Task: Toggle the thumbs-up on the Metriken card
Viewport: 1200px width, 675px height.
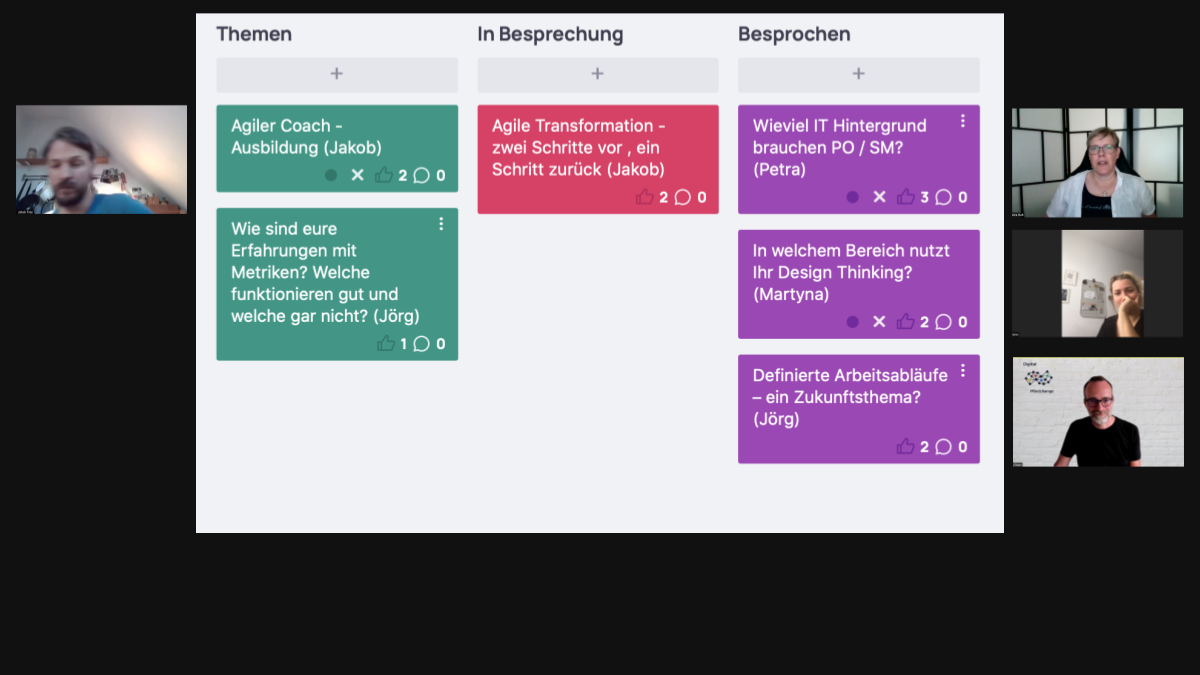Action: click(388, 343)
